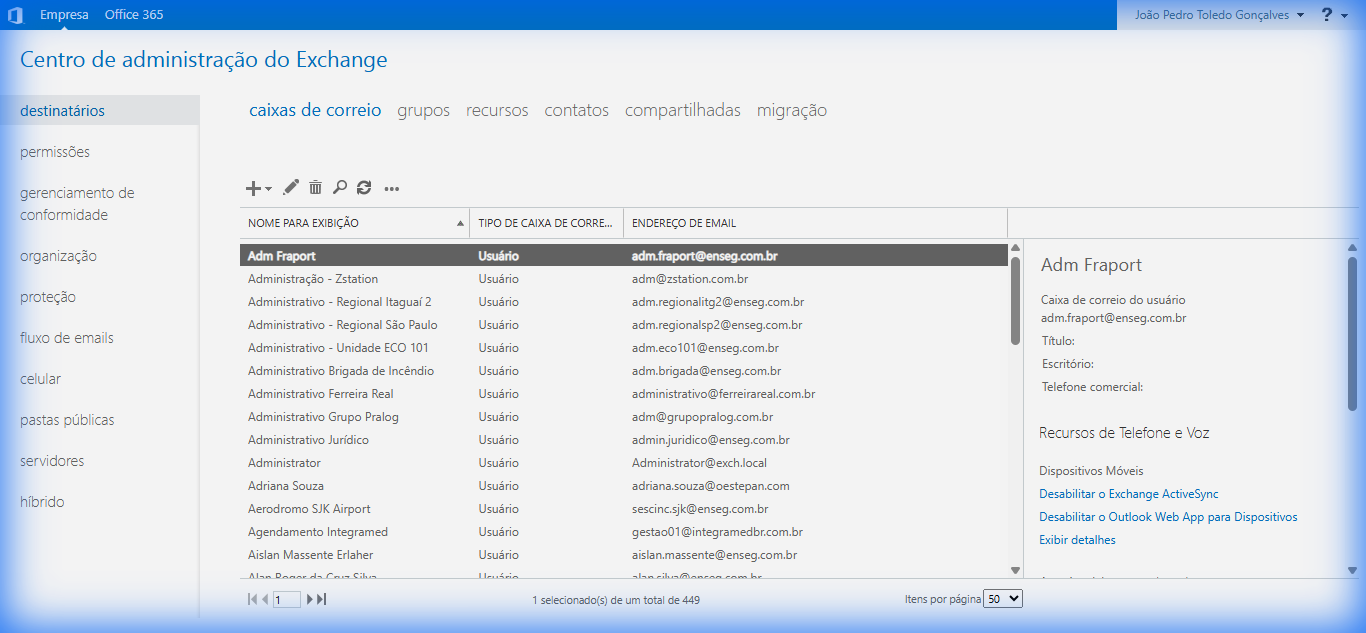Expand the João Pedro Toledo Gonçalves user menu
This screenshot has width=1366, height=633.
1219,15
